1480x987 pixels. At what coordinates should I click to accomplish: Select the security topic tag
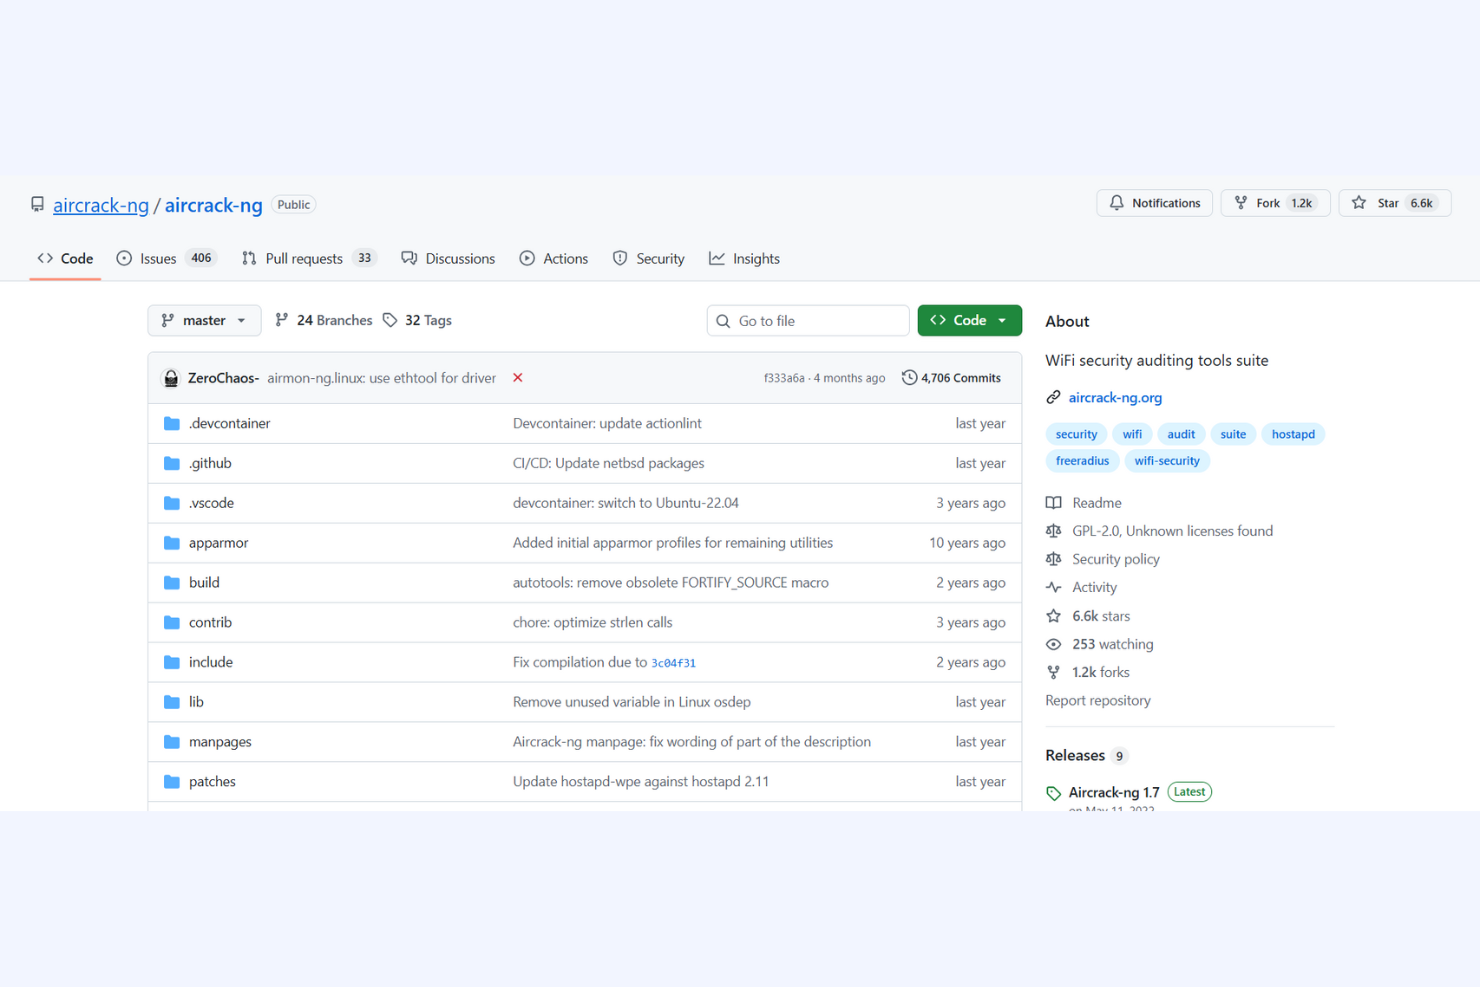[x=1075, y=433]
